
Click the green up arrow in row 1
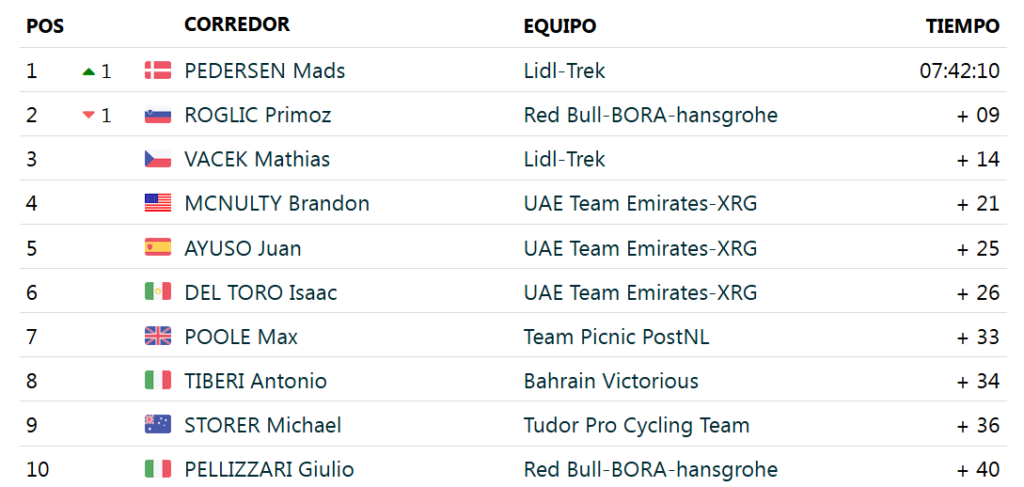tap(89, 71)
